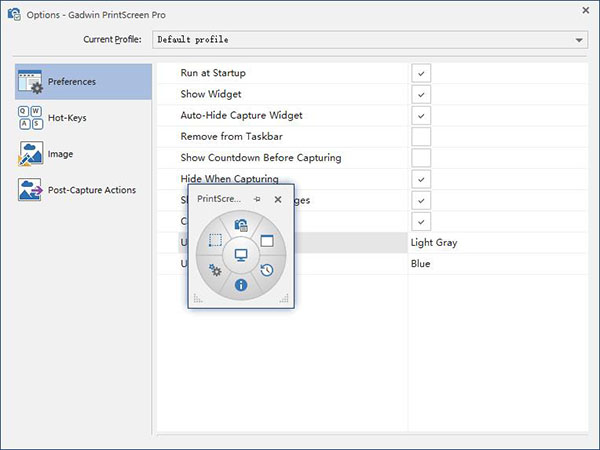Enable Show Countdown Before Capturing checkbox
This screenshot has width=600, height=450.
click(x=421, y=158)
